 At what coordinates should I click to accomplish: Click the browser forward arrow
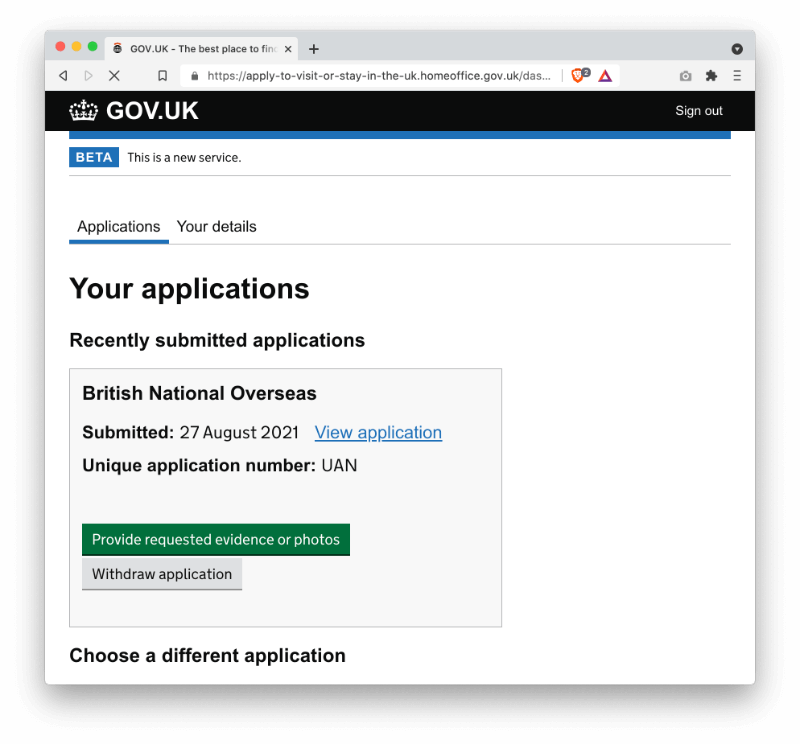88,76
